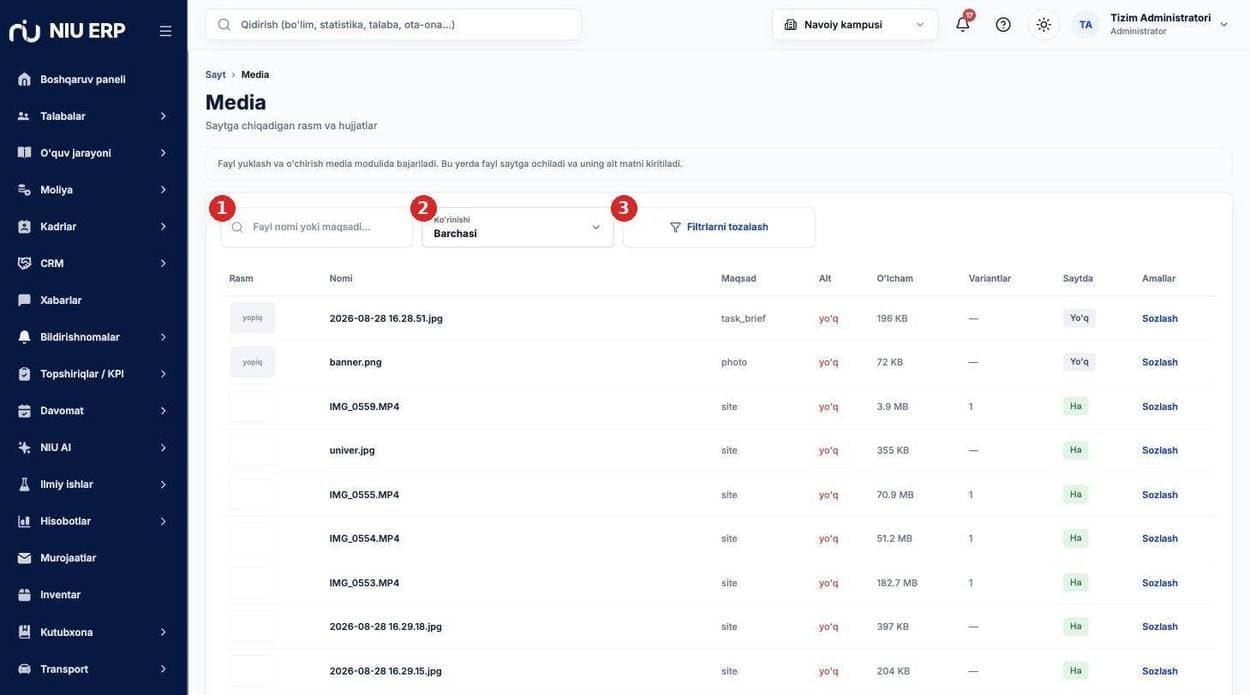Click the CRM sidebar icon

pyautogui.click(x=24, y=263)
